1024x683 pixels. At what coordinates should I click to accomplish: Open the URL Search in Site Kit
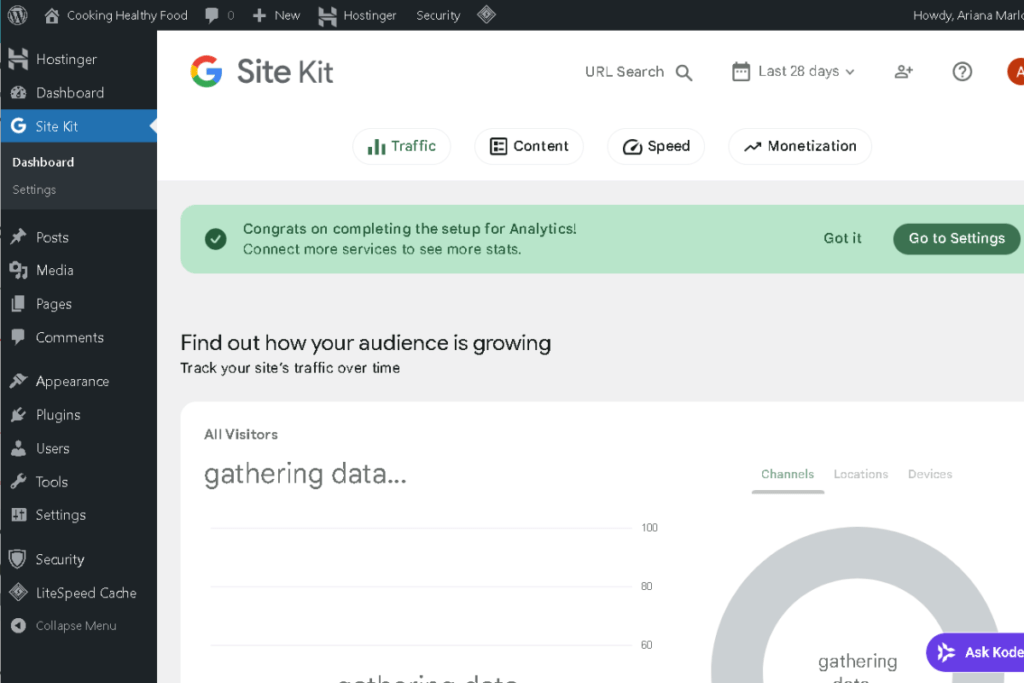(637, 71)
